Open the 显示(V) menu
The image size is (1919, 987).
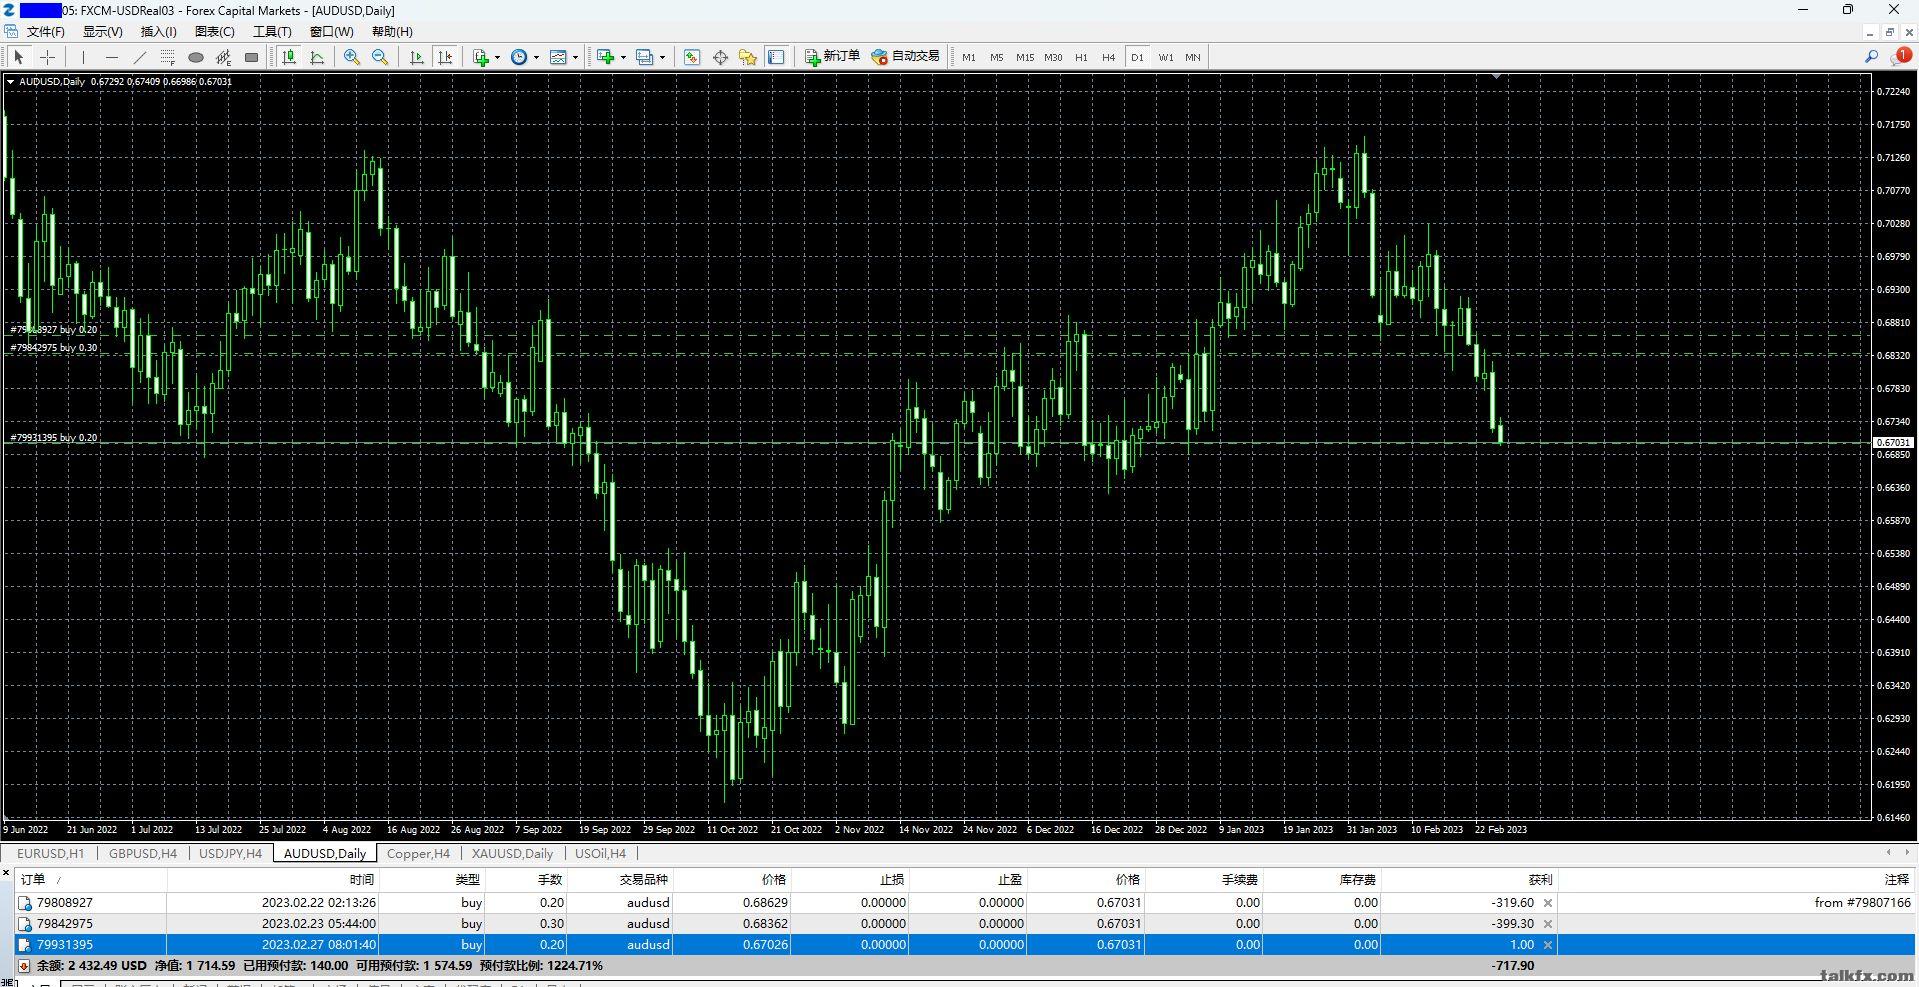102,32
